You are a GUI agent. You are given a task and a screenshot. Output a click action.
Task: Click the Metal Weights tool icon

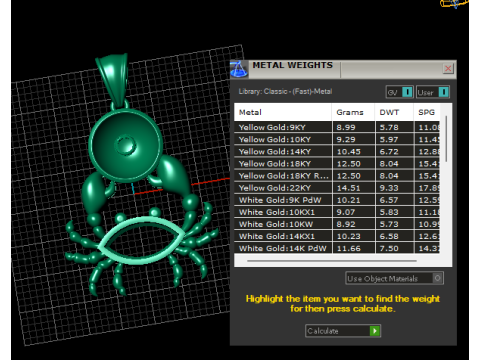tap(239, 69)
